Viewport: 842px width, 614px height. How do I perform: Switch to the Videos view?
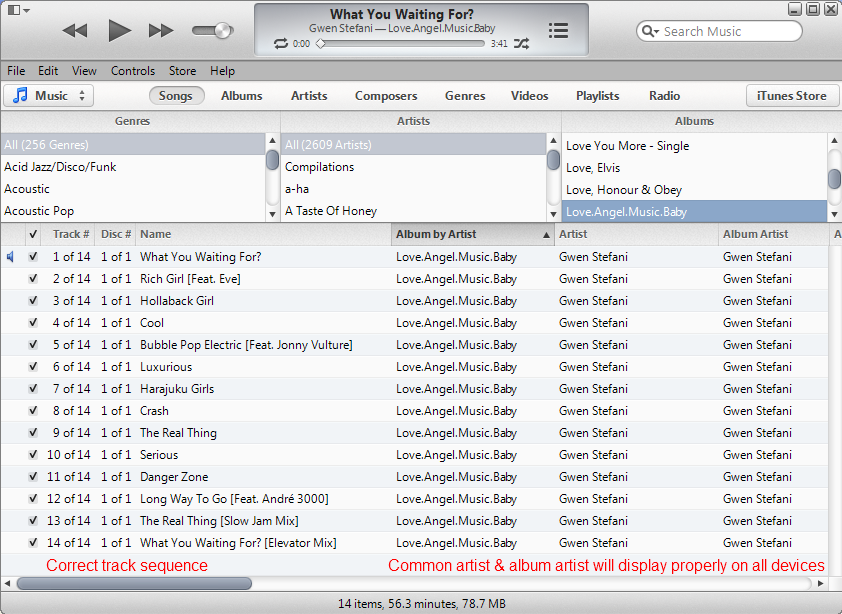tap(529, 96)
